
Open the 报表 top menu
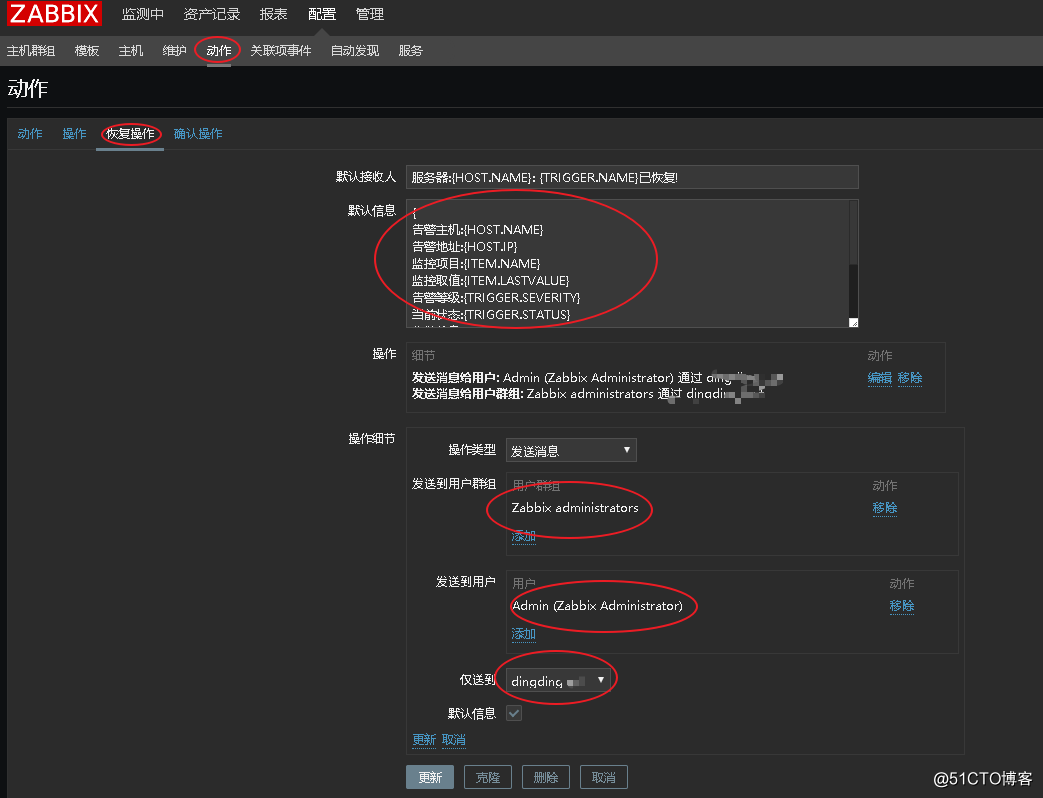click(273, 14)
